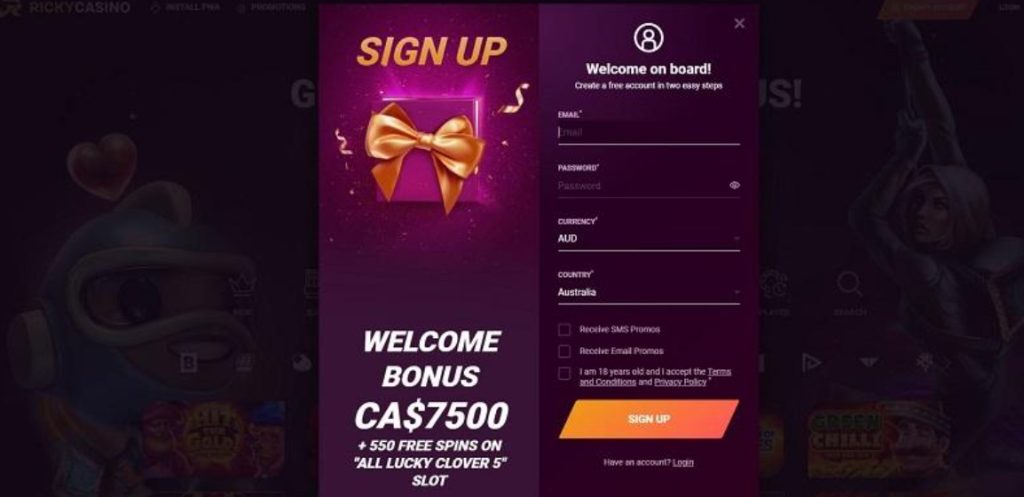Click the Install PWA icon in header

point(155,7)
